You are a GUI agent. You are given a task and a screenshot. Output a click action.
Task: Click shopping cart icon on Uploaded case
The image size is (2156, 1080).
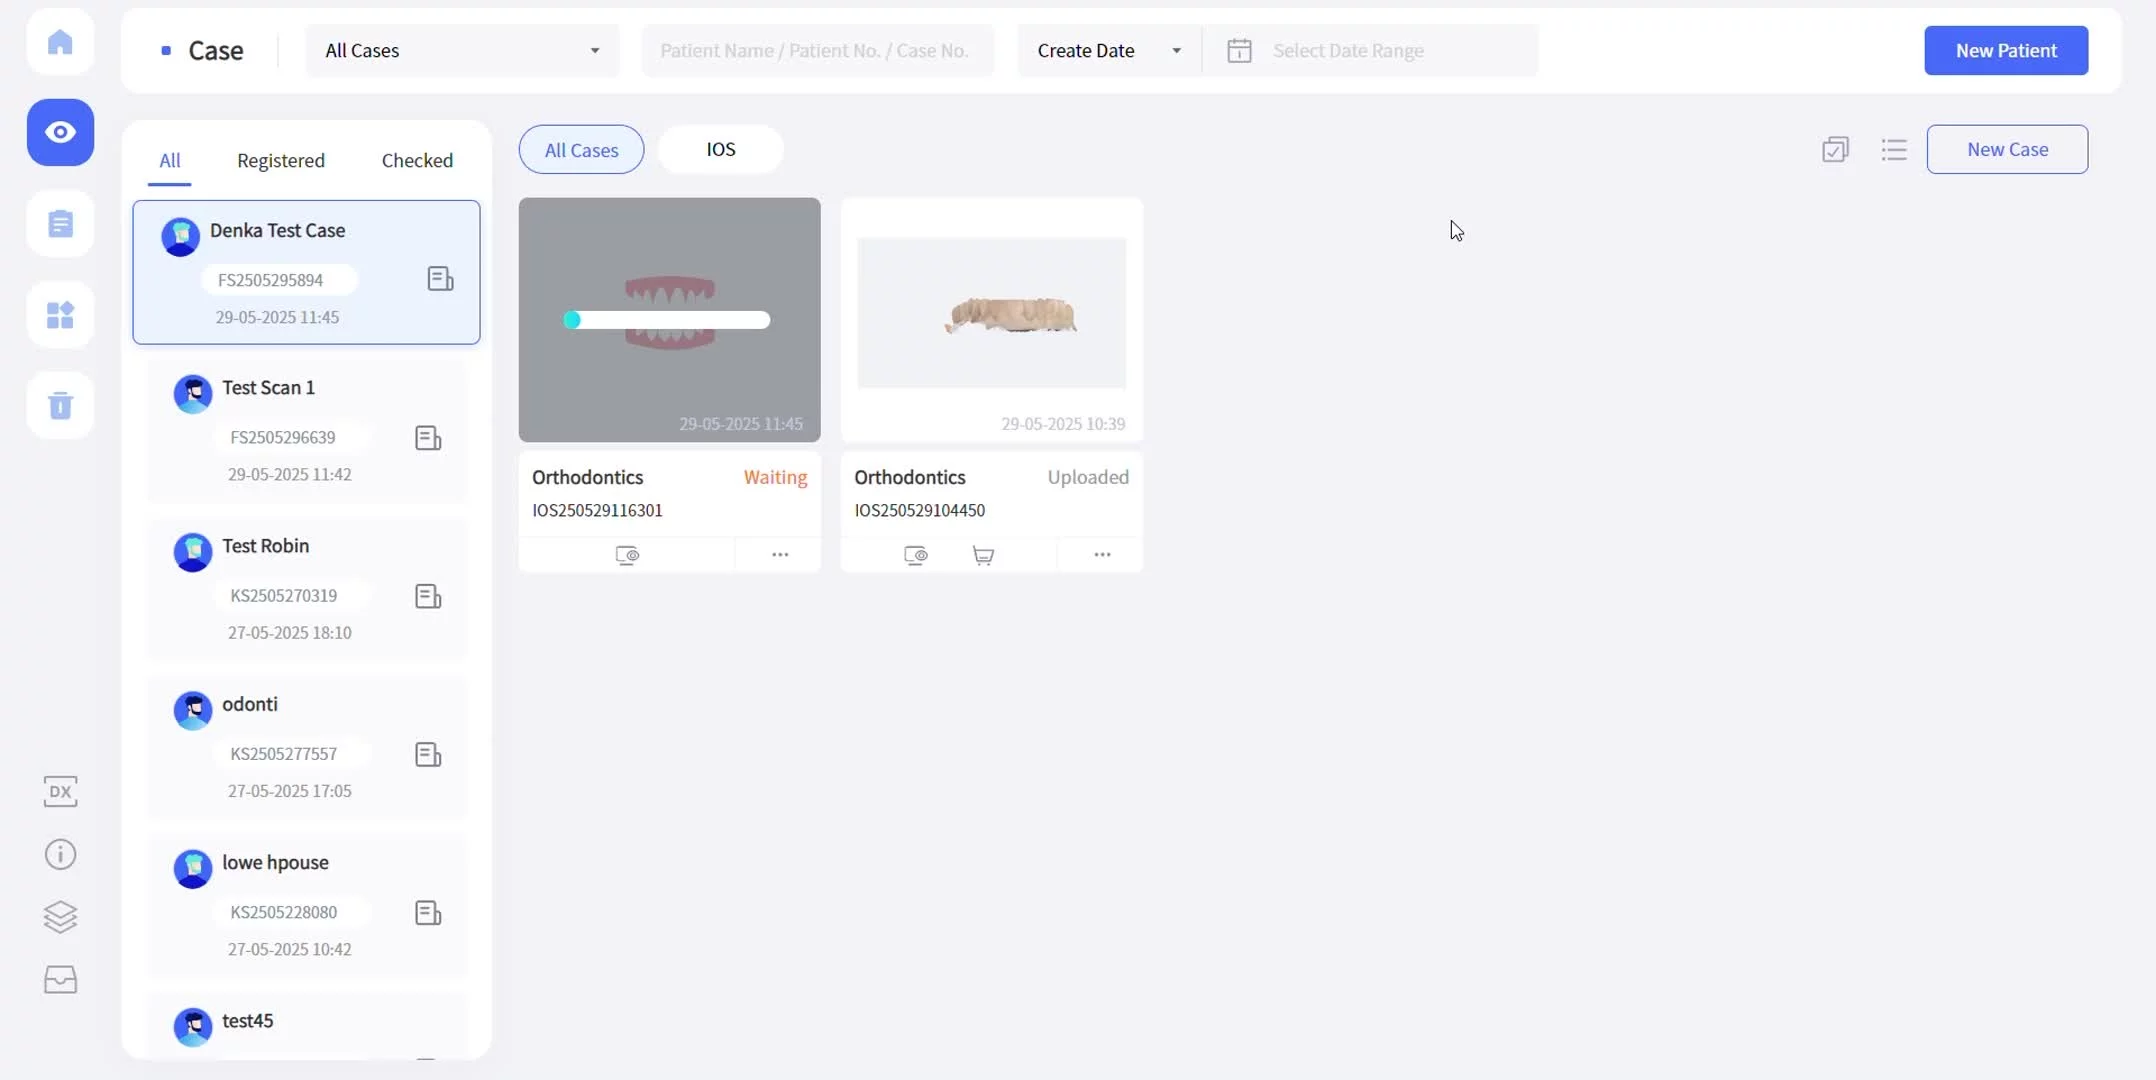tap(983, 555)
